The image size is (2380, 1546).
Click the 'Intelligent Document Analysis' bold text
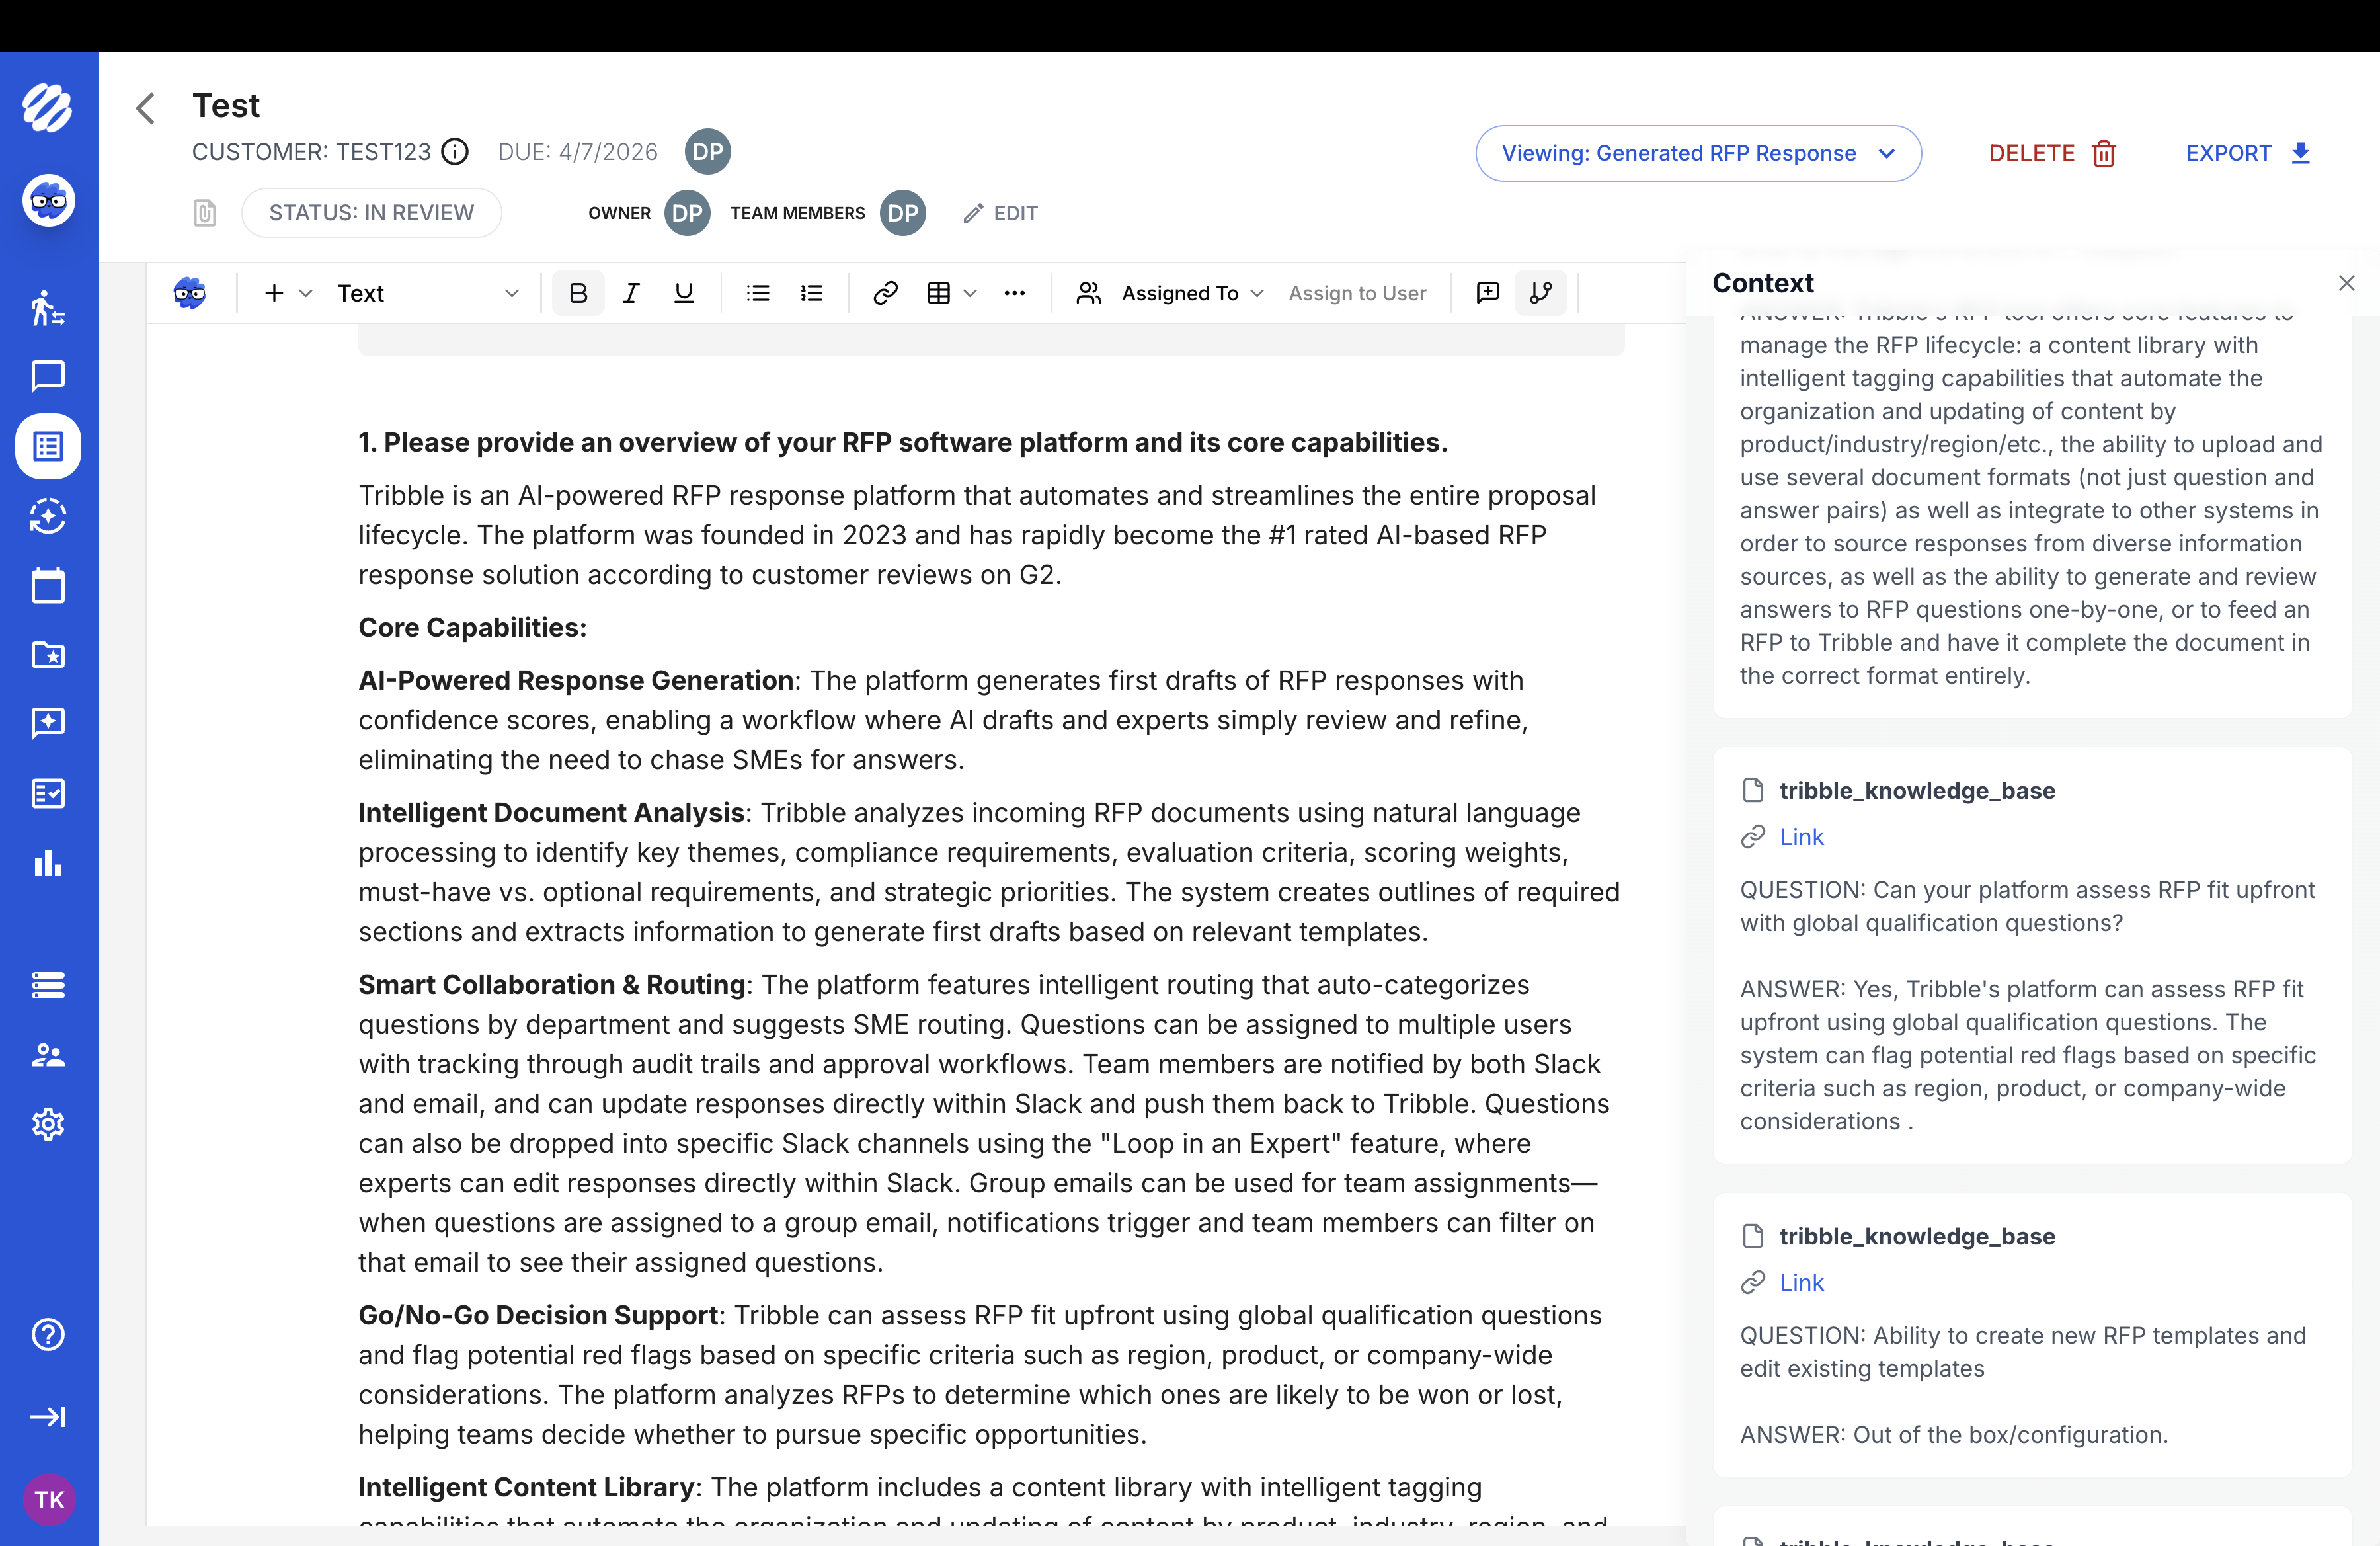click(x=551, y=812)
